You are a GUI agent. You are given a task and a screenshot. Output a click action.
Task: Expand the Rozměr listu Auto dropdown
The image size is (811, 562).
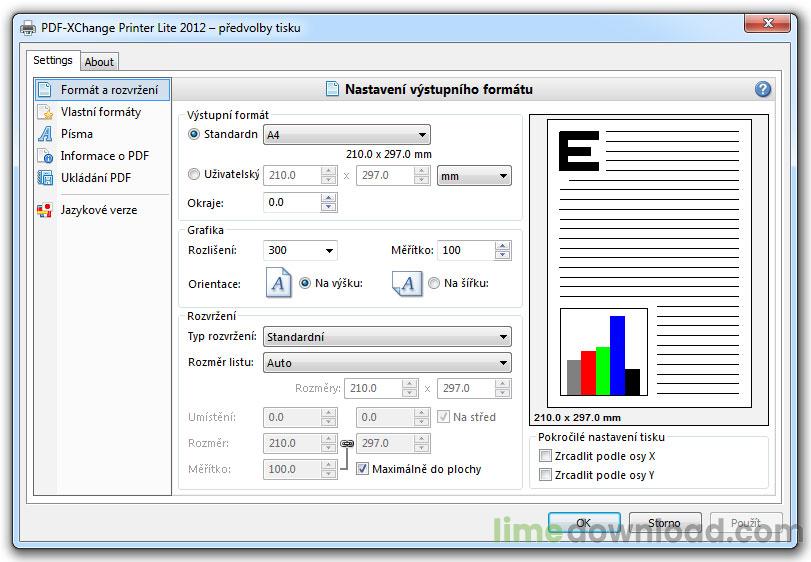pos(387,363)
